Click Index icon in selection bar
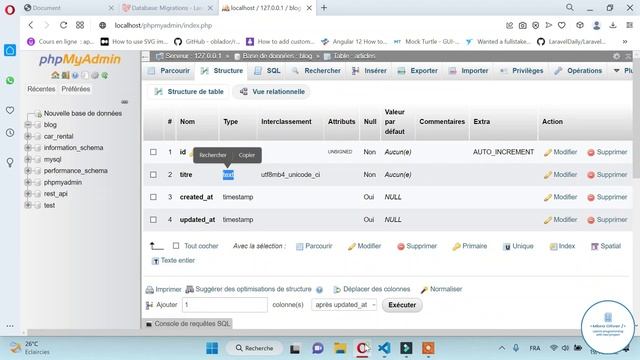 click(x=553, y=247)
